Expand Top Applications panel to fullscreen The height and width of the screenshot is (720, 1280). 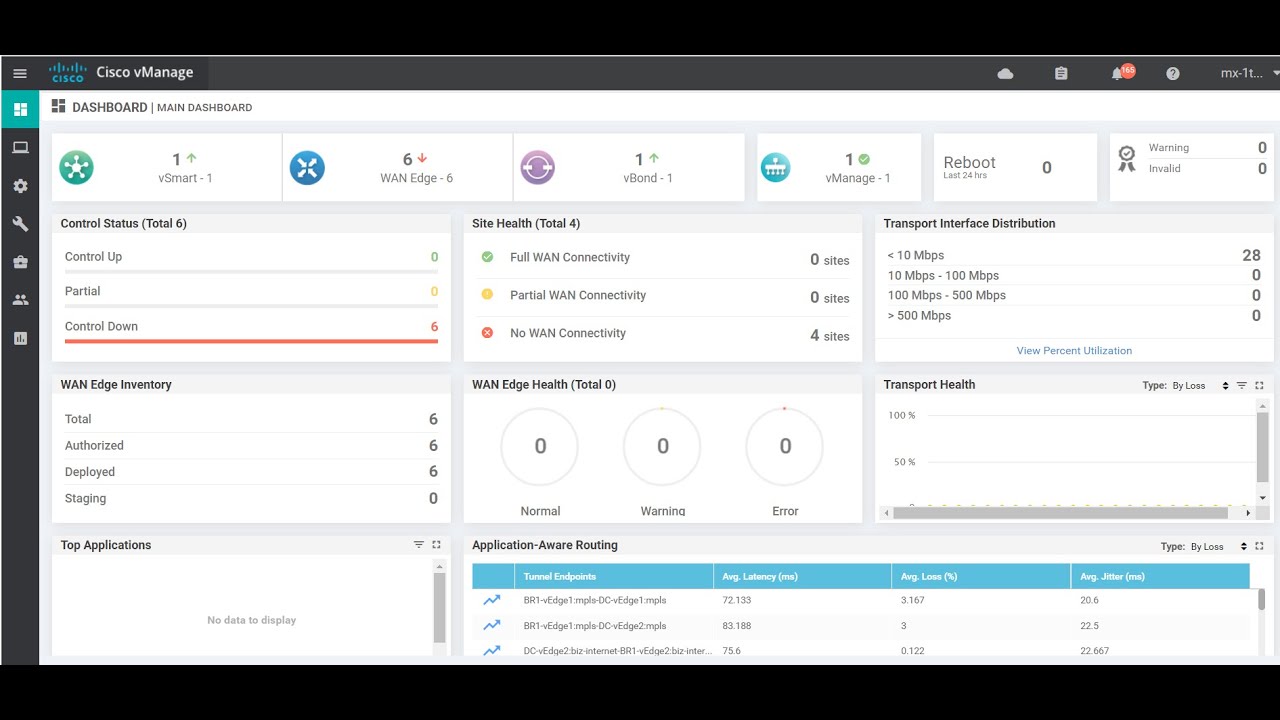click(436, 545)
